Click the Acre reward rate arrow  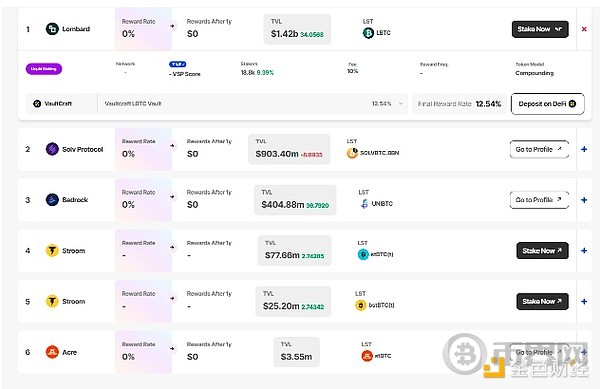click(173, 348)
